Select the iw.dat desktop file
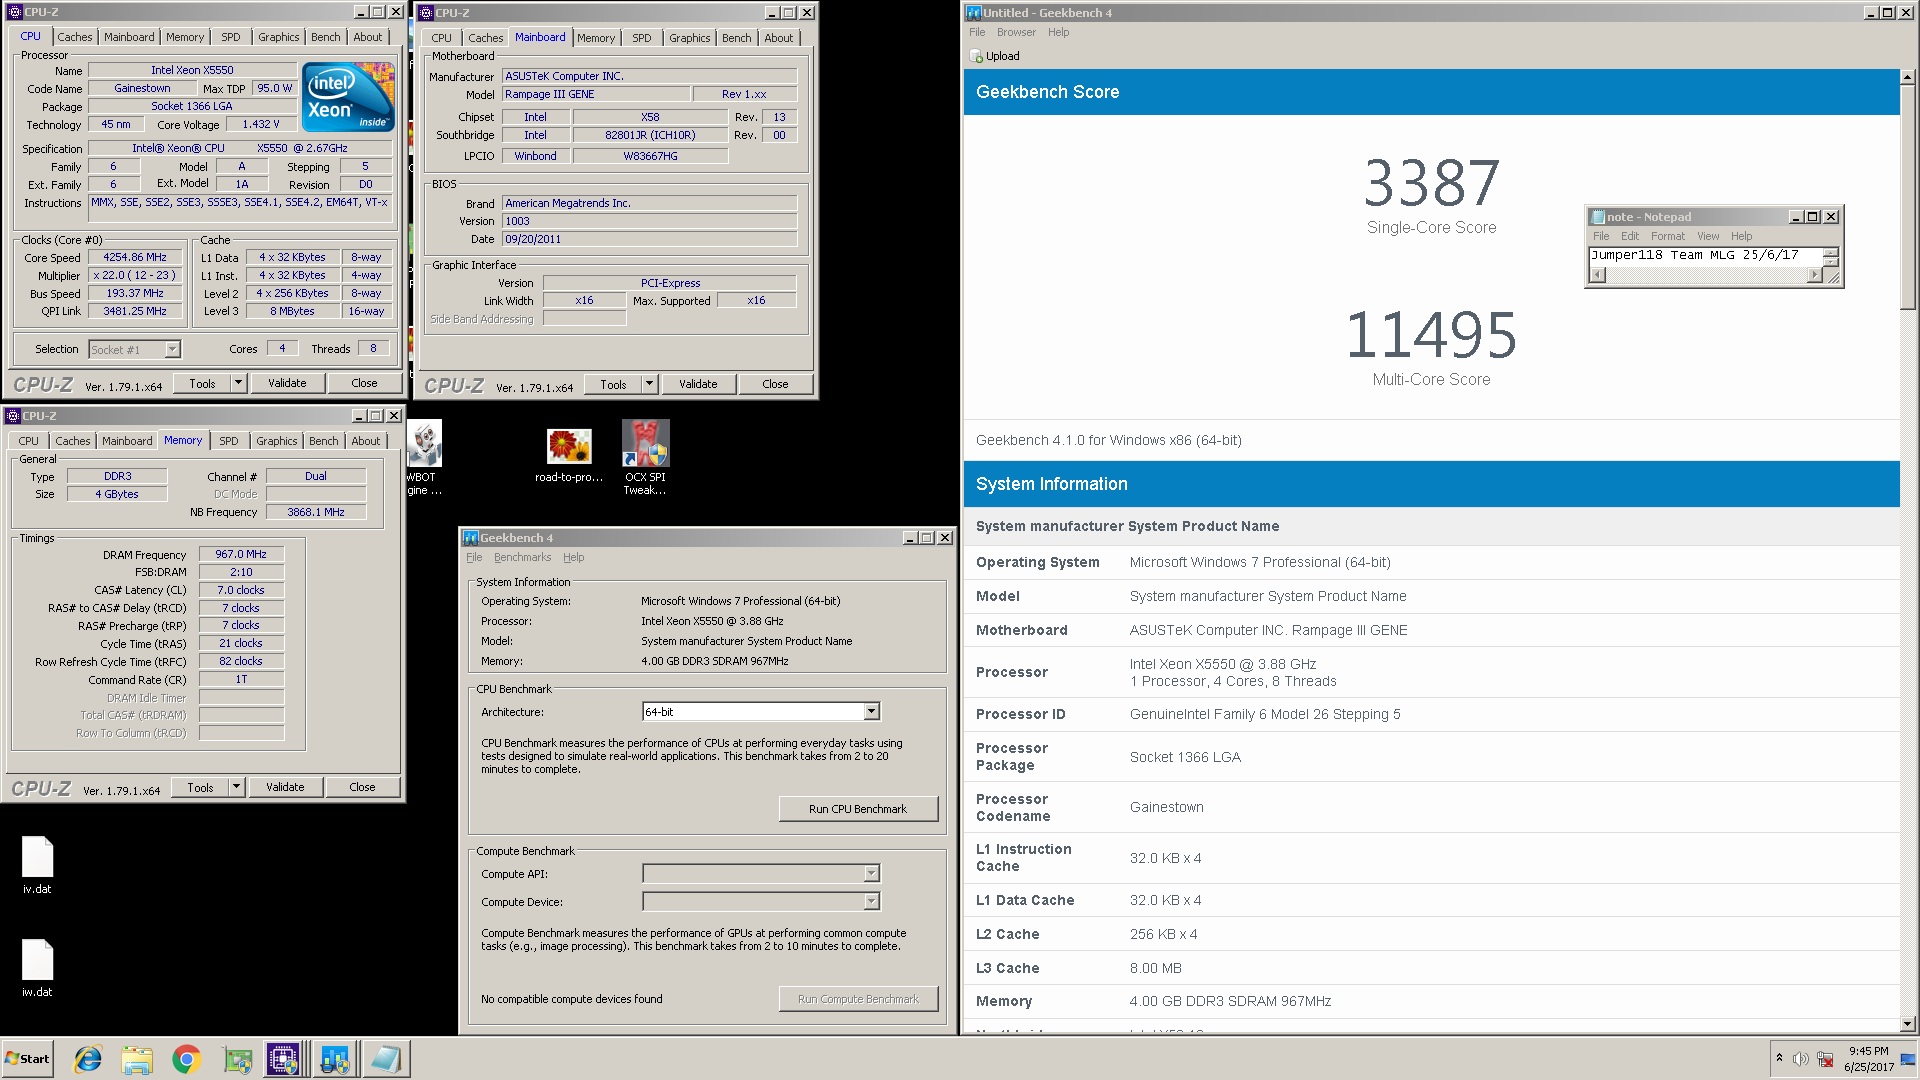Viewport: 1920px width, 1080px height. pyautogui.click(x=37, y=968)
